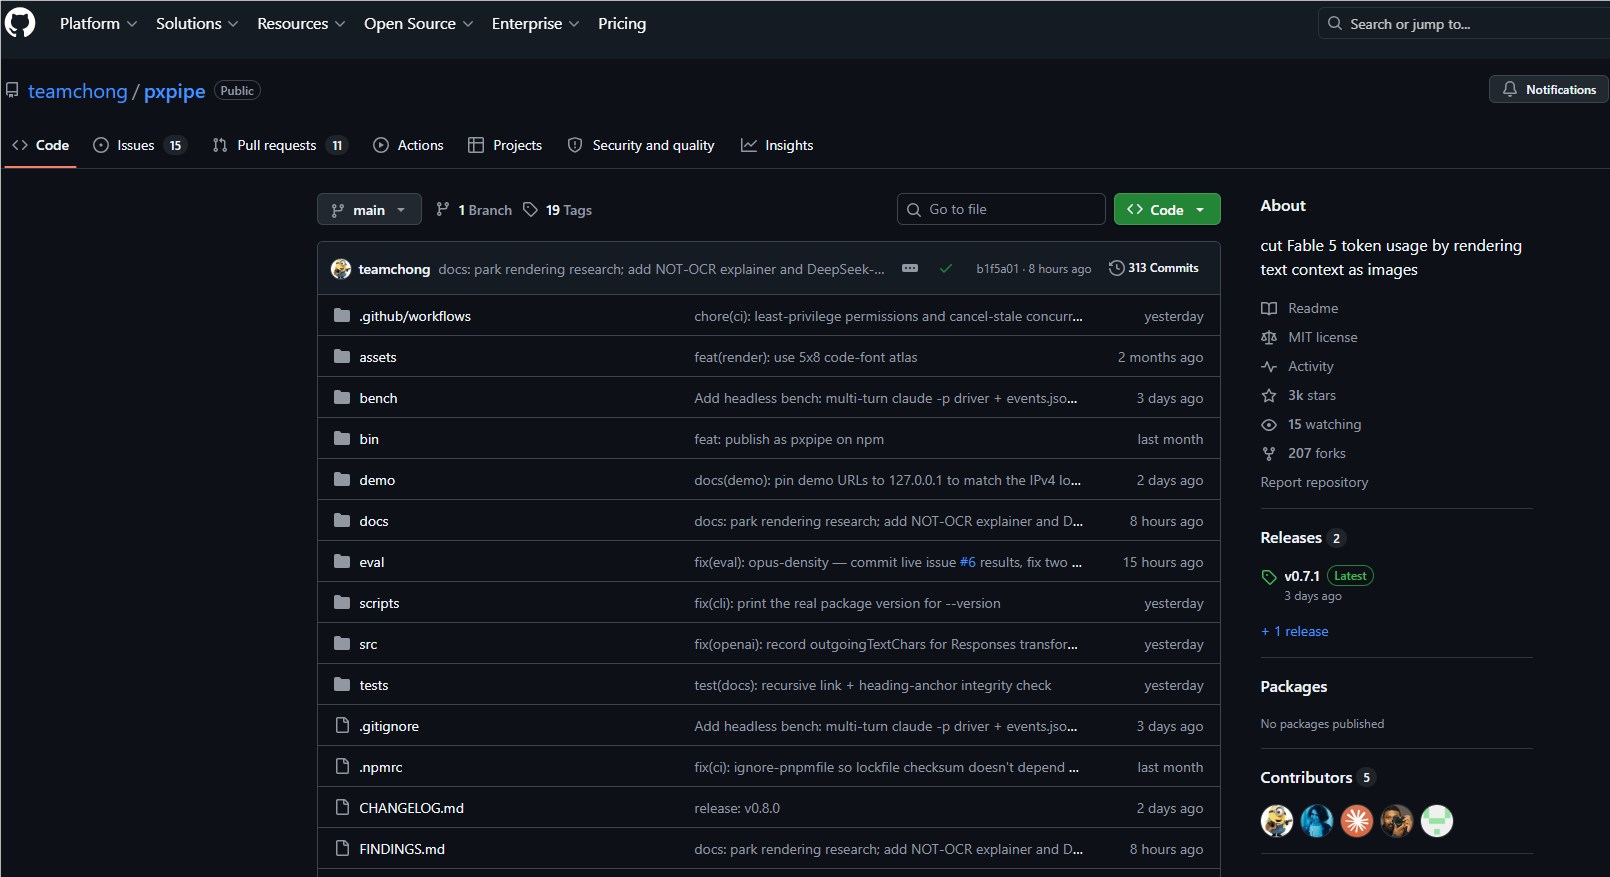Image resolution: width=1610 pixels, height=877 pixels.
Task: Open commit message ellipsis expander
Action: click(910, 268)
